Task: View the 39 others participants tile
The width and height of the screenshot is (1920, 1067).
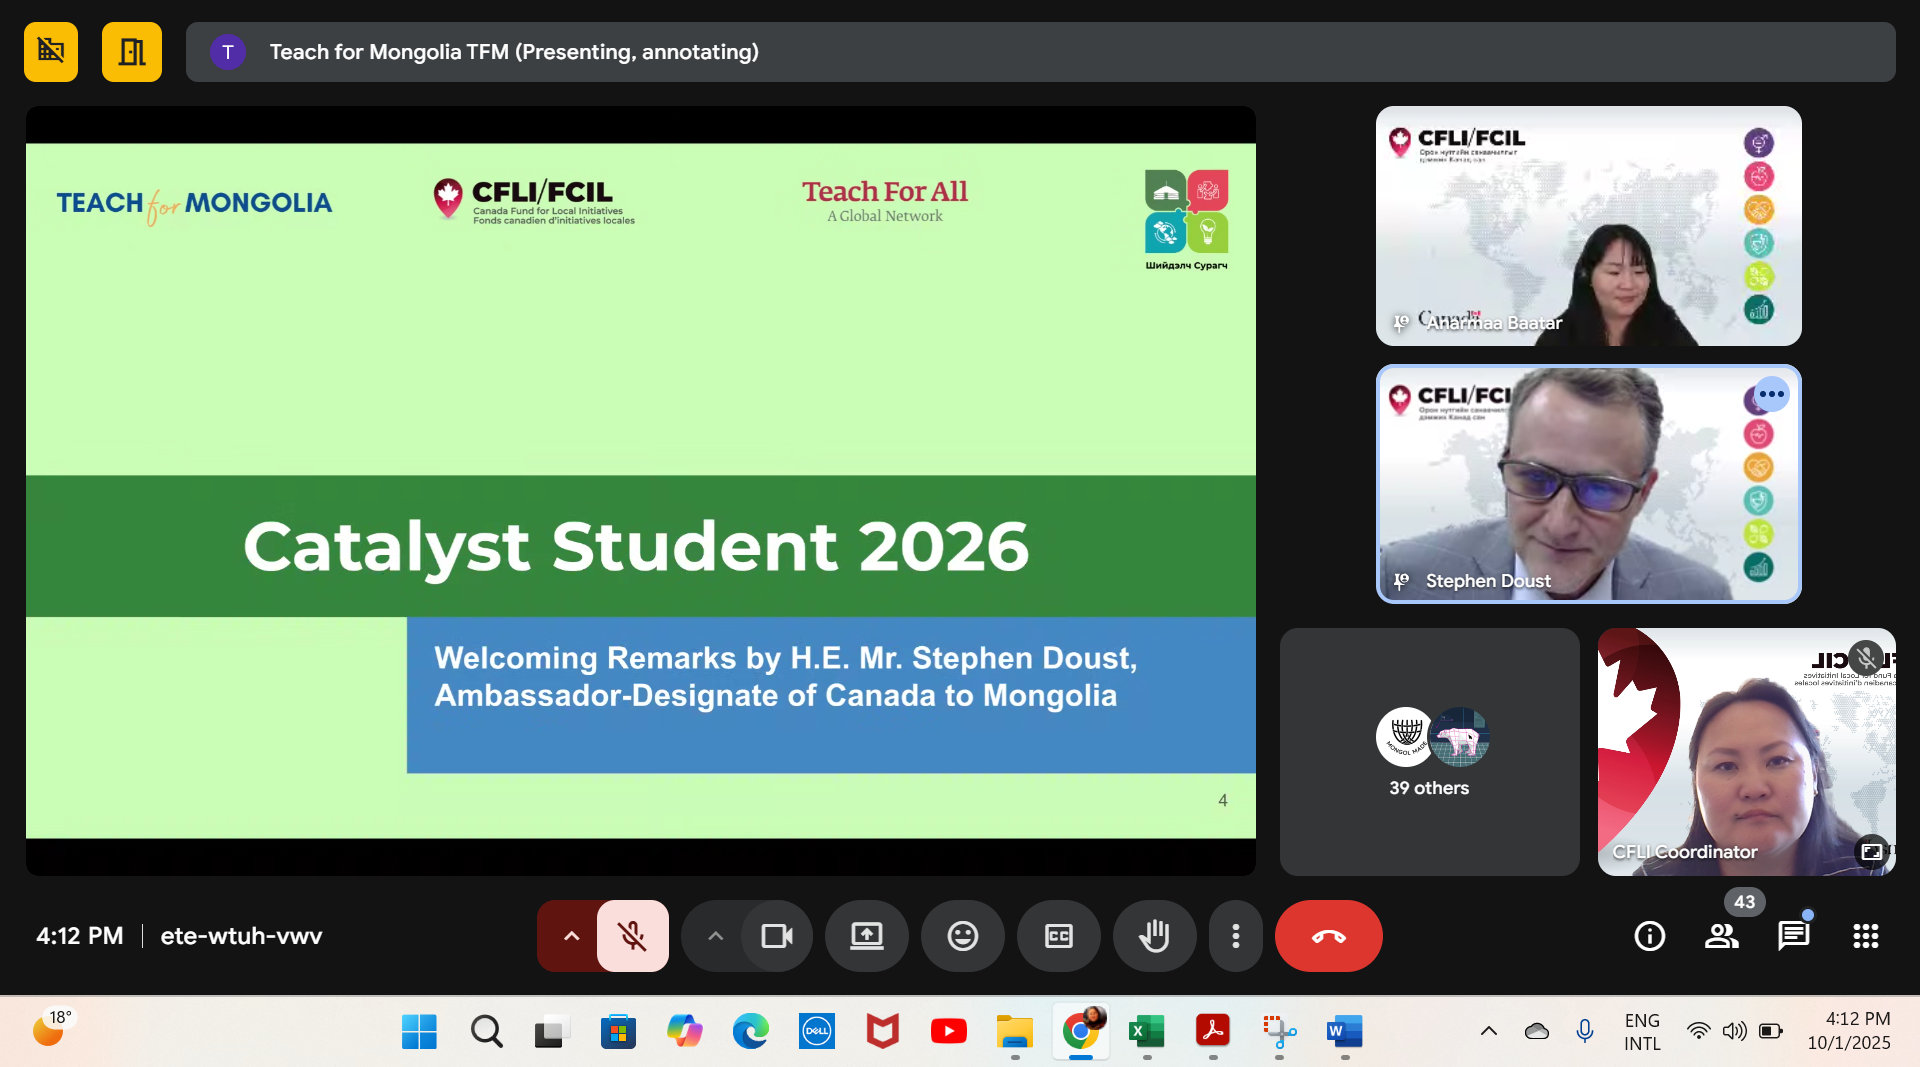Action: [x=1429, y=752]
